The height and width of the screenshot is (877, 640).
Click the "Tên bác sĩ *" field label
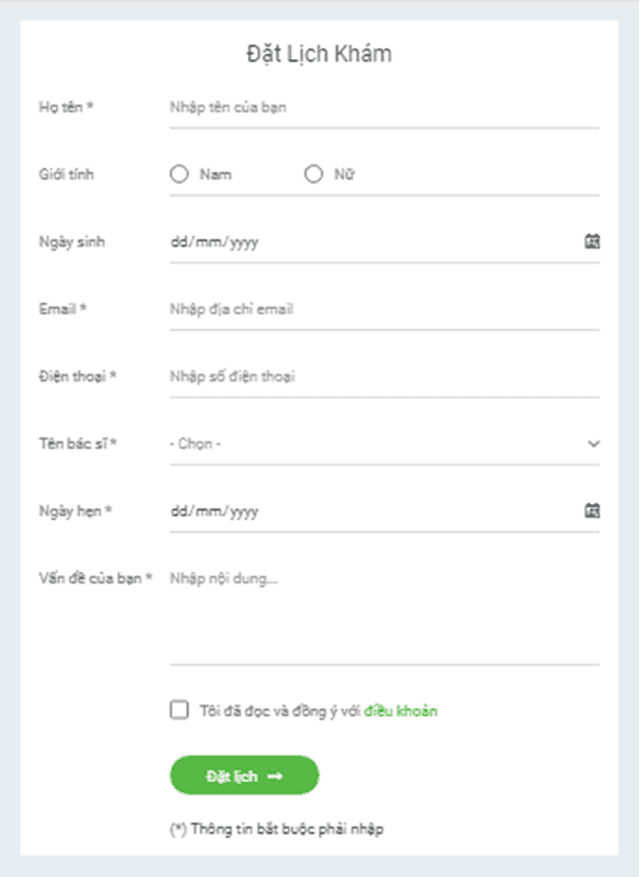coord(78,443)
